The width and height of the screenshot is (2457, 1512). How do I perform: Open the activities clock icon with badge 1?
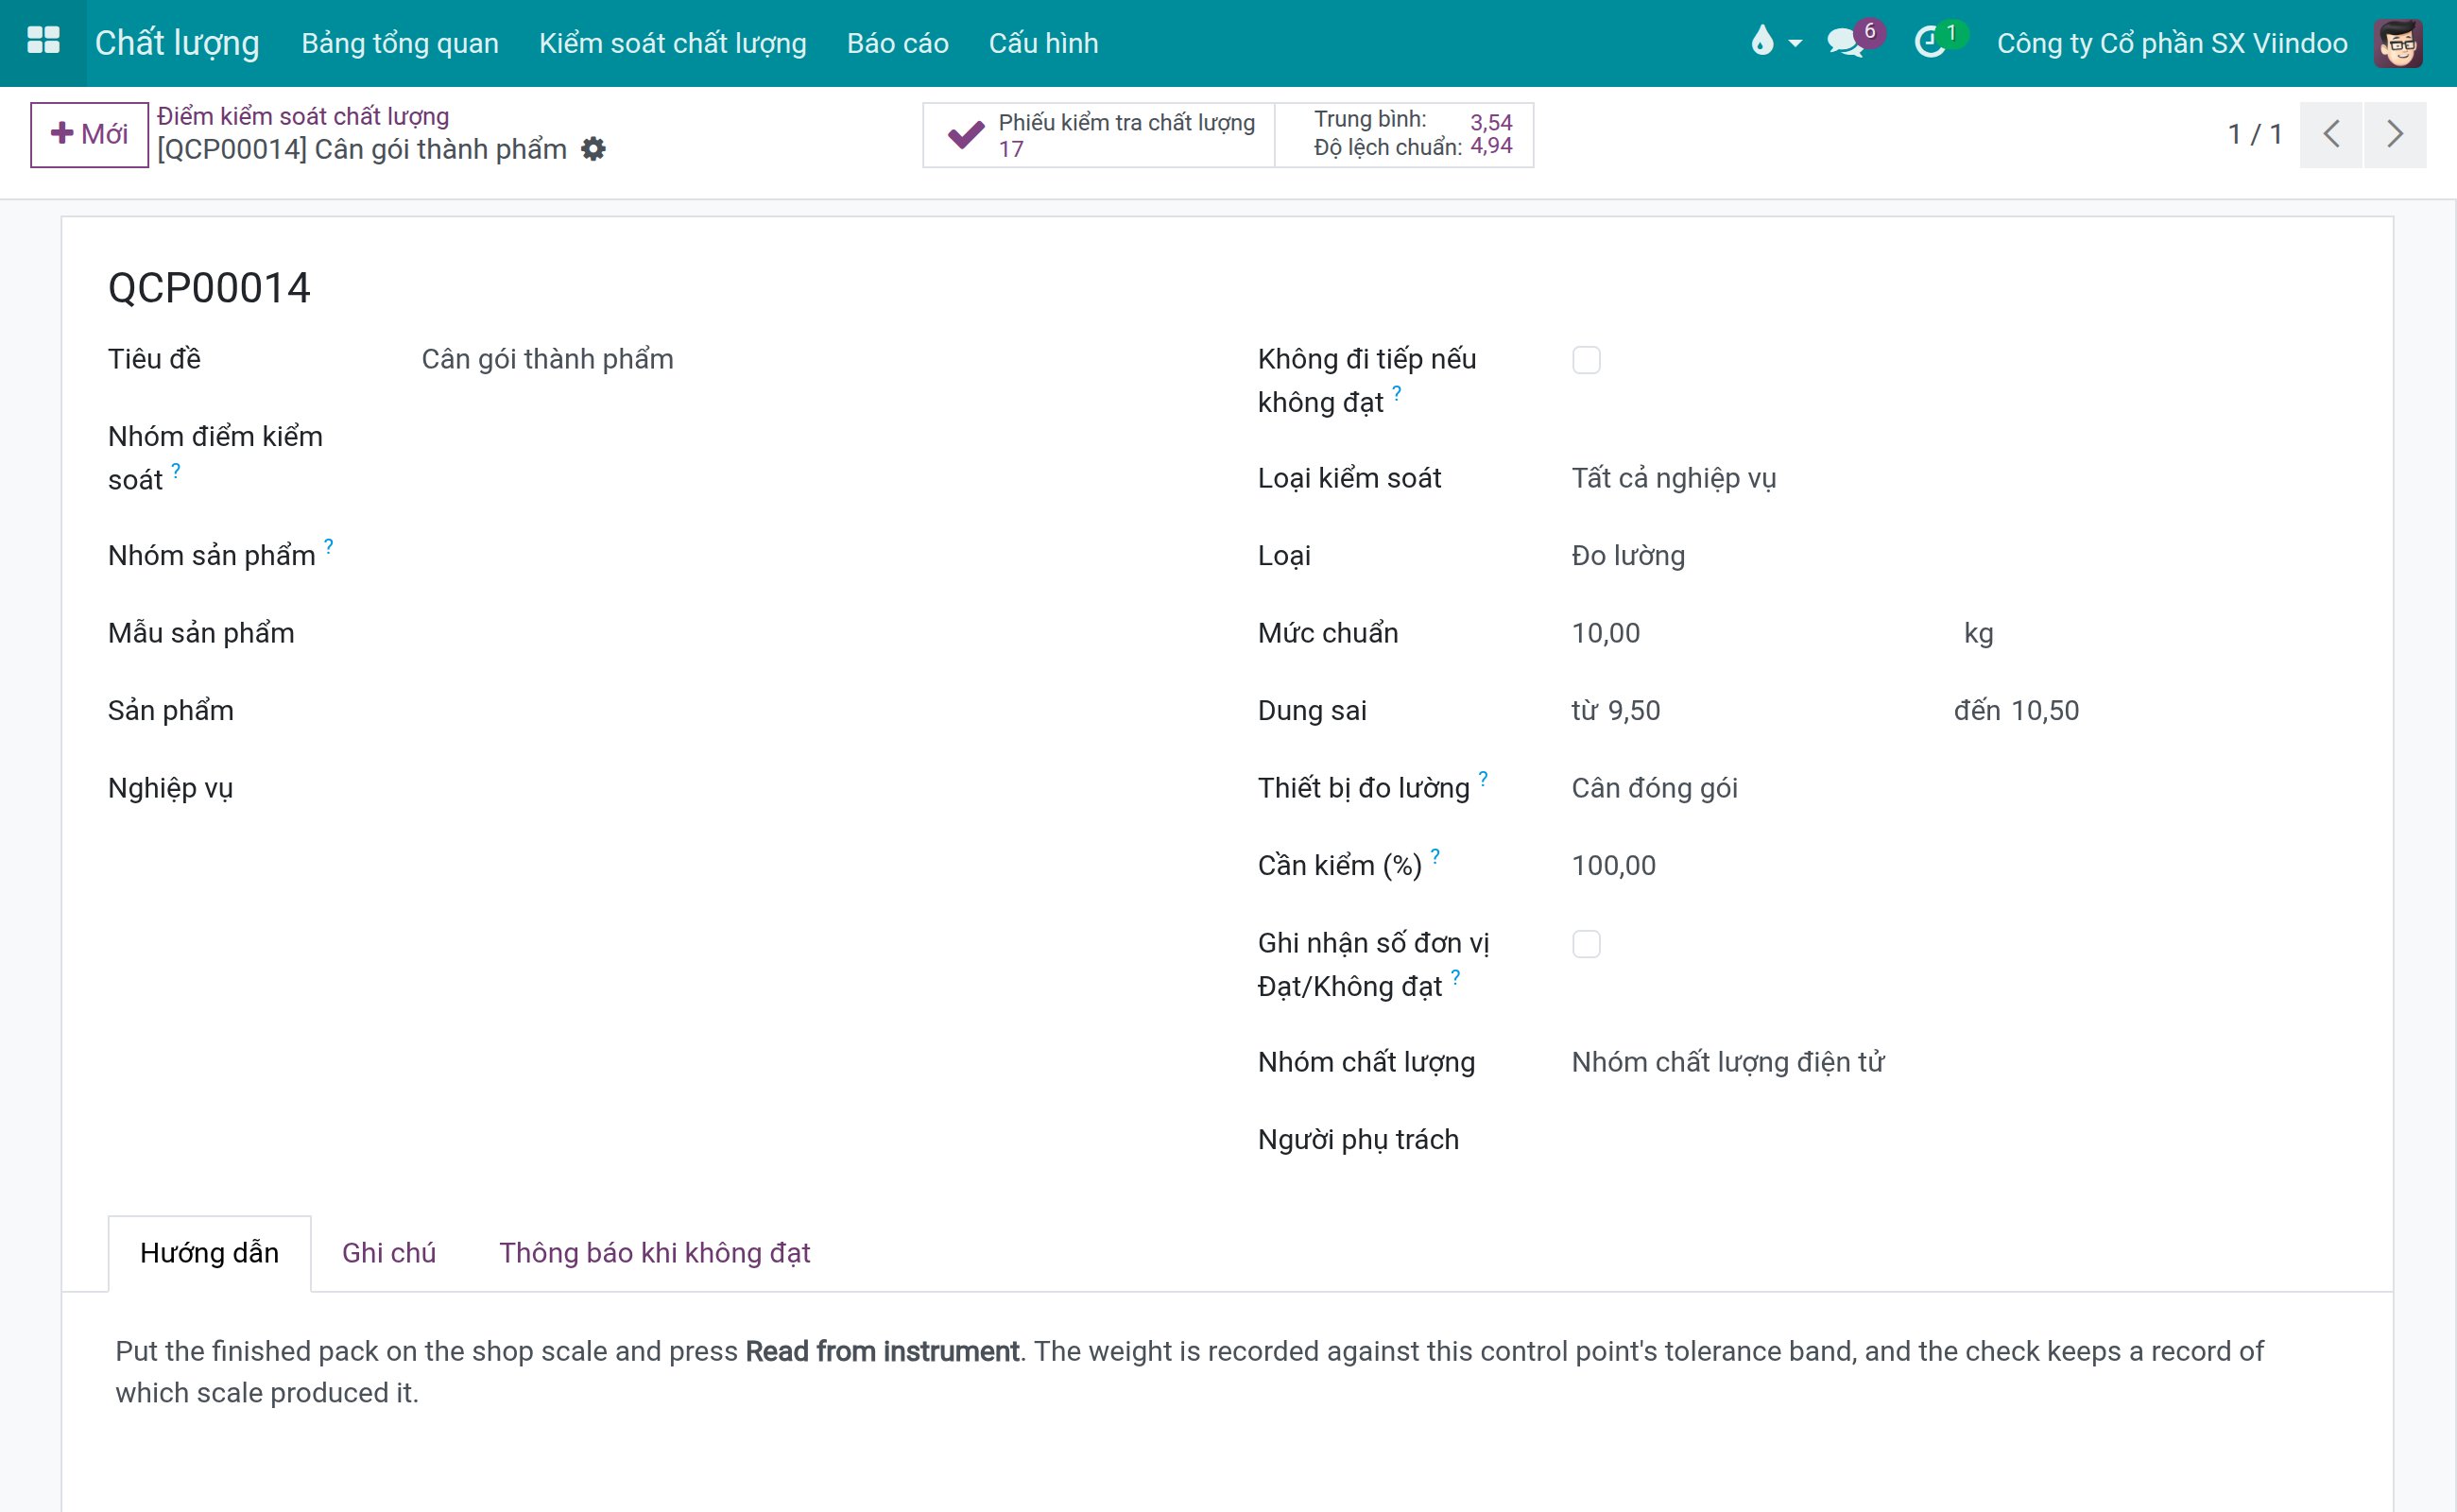[x=1939, y=42]
